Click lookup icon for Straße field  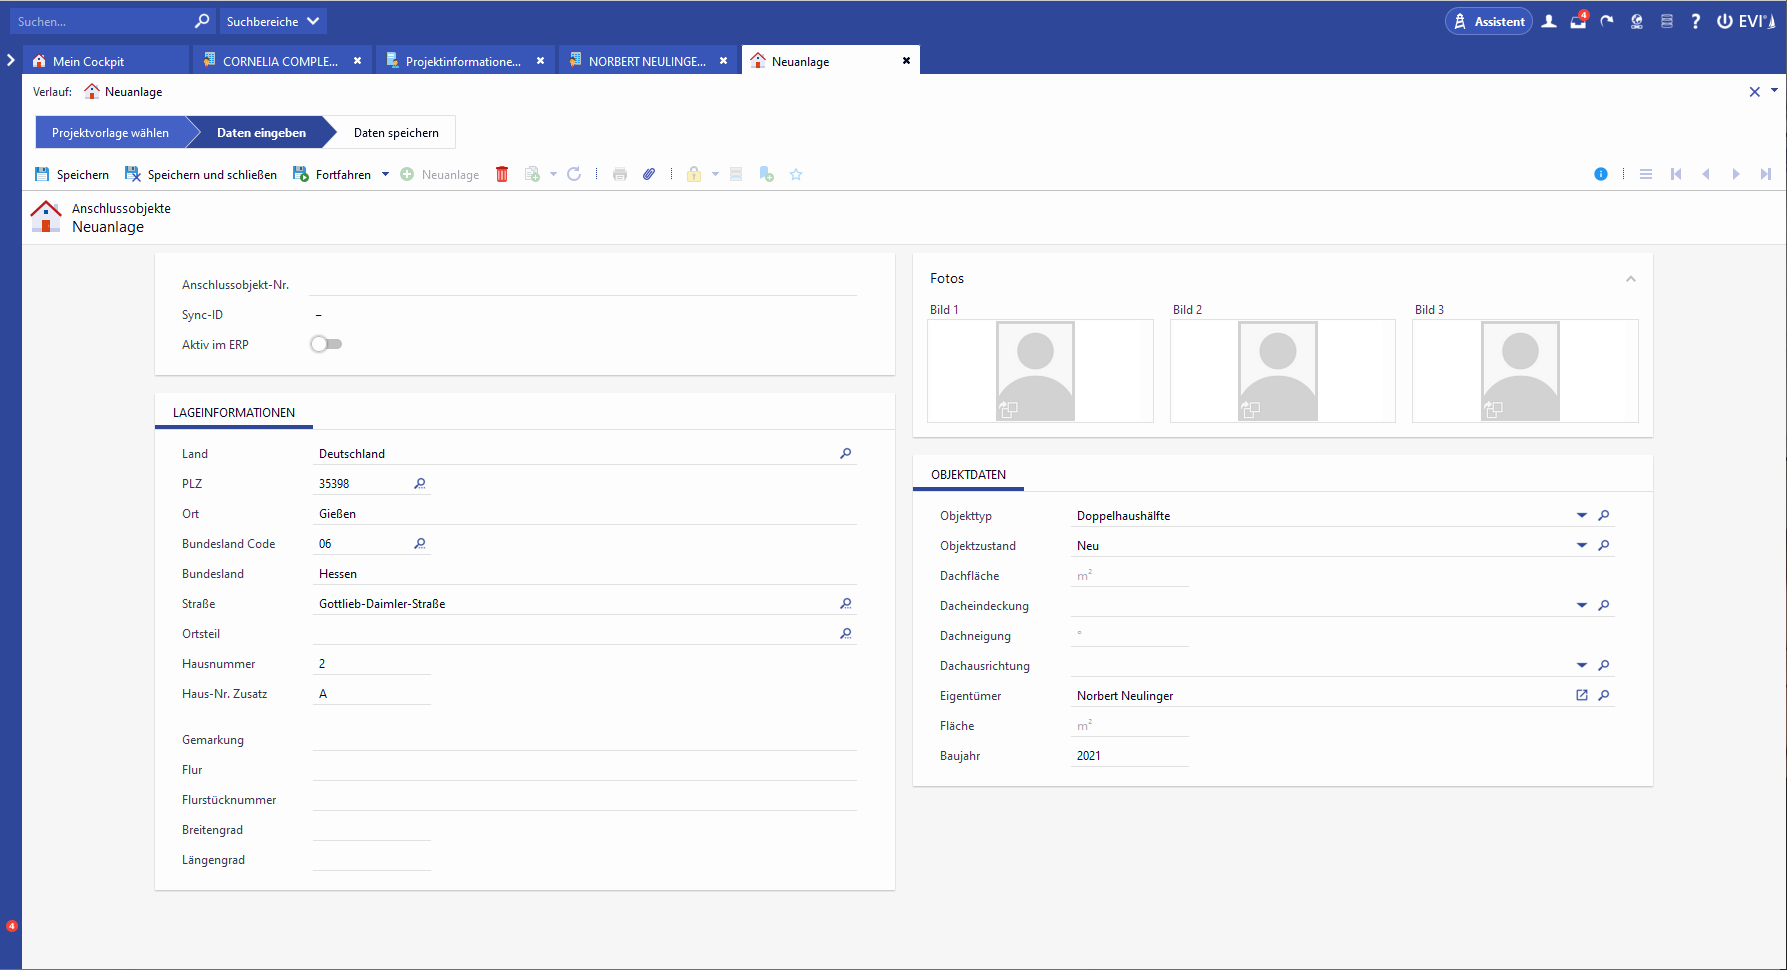846,604
